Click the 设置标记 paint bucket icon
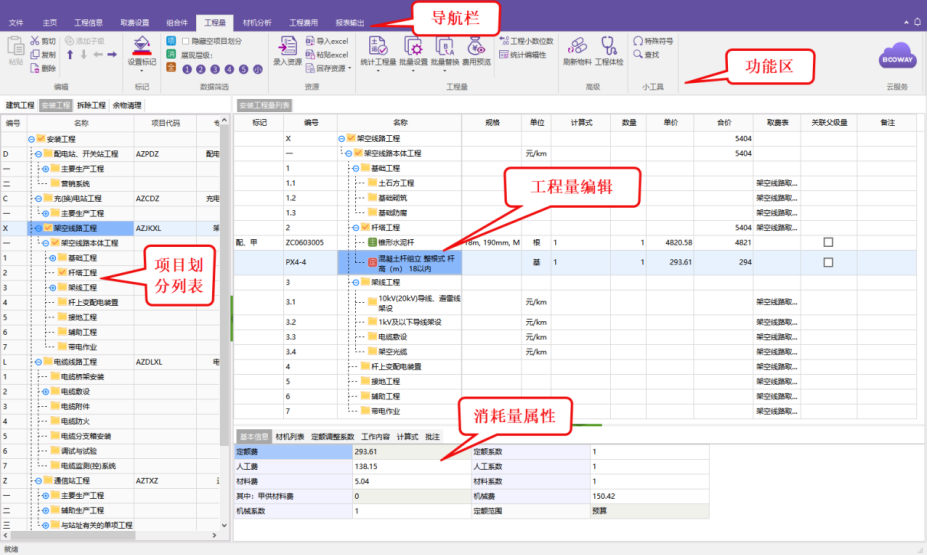 click(x=141, y=46)
